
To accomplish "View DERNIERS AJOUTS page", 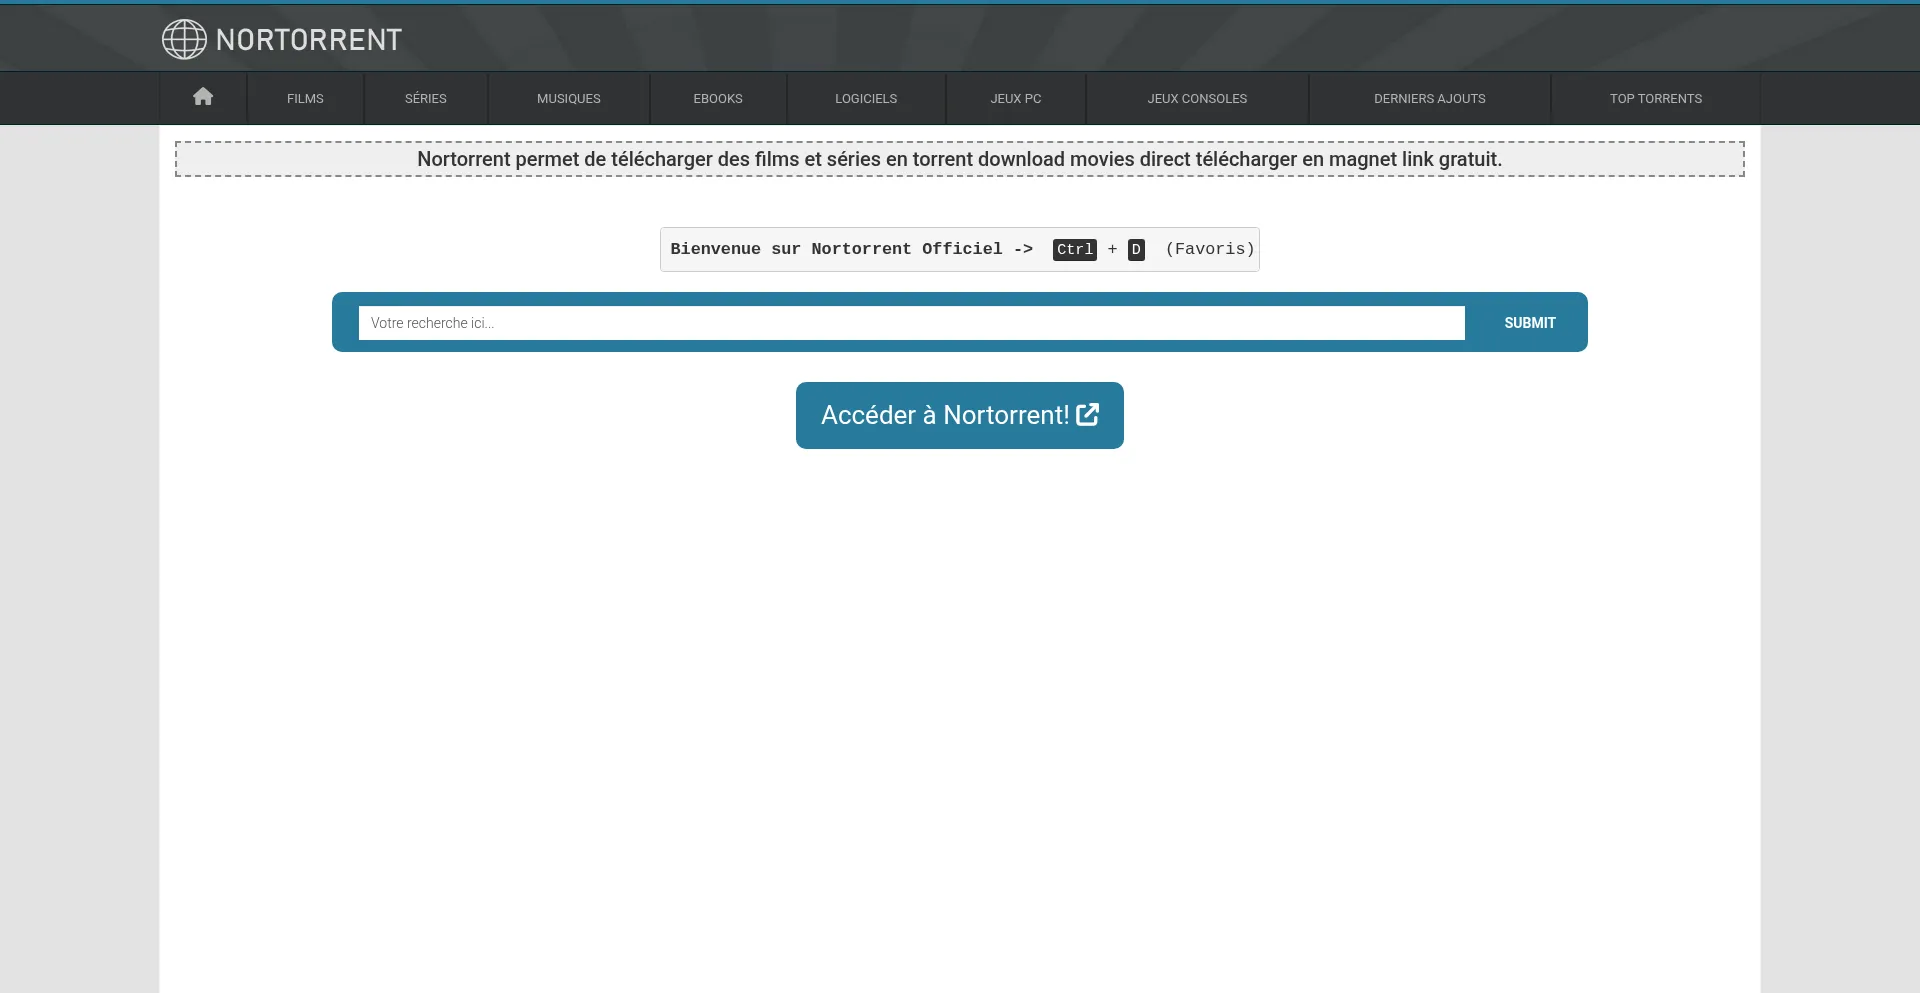I will [x=1429, y=98].
